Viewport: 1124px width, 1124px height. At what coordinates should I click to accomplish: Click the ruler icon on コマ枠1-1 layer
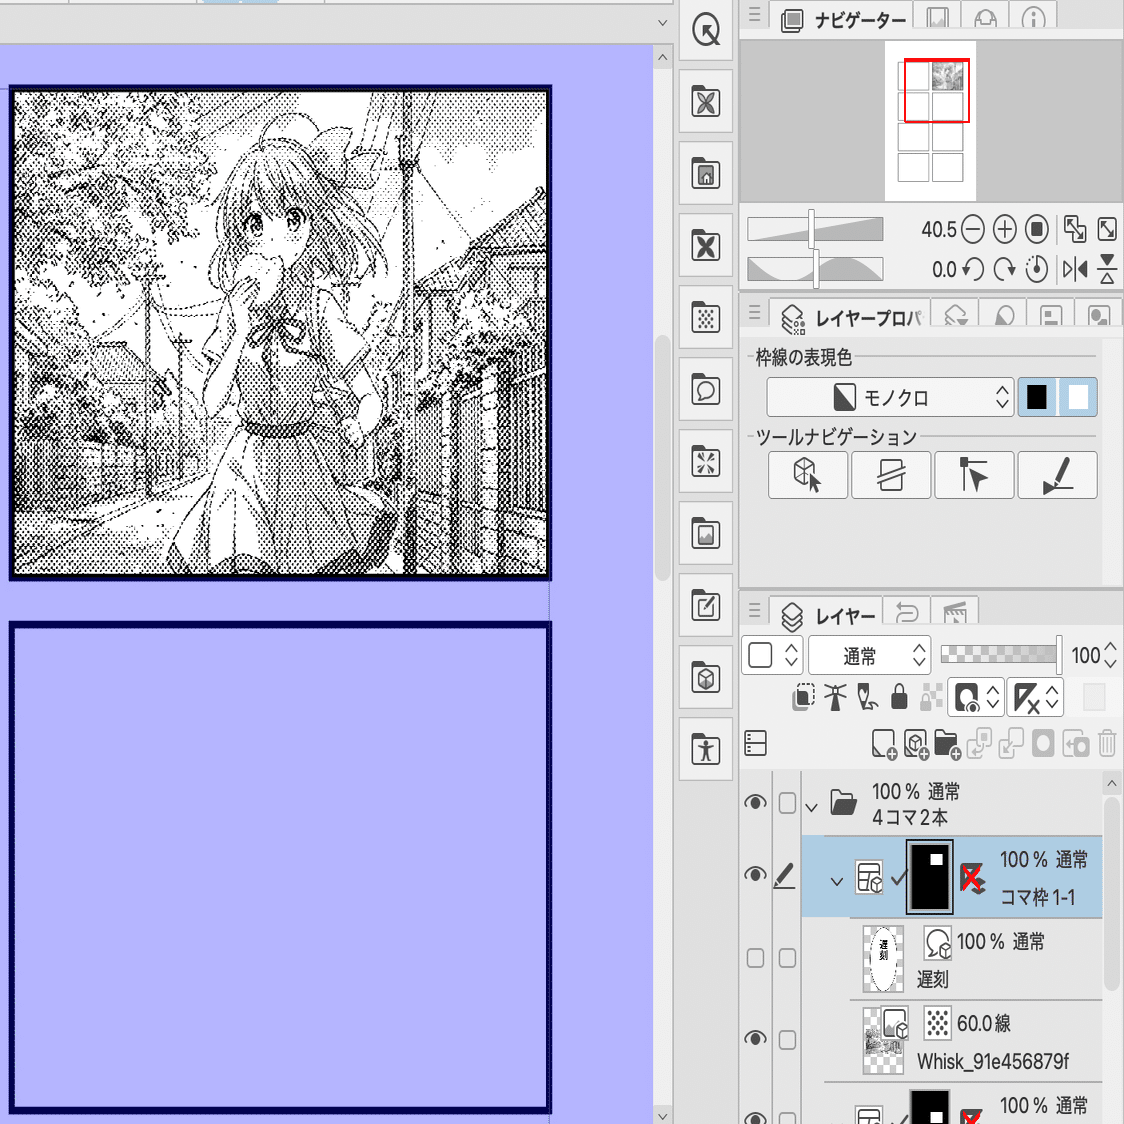(x=971, y=877)
